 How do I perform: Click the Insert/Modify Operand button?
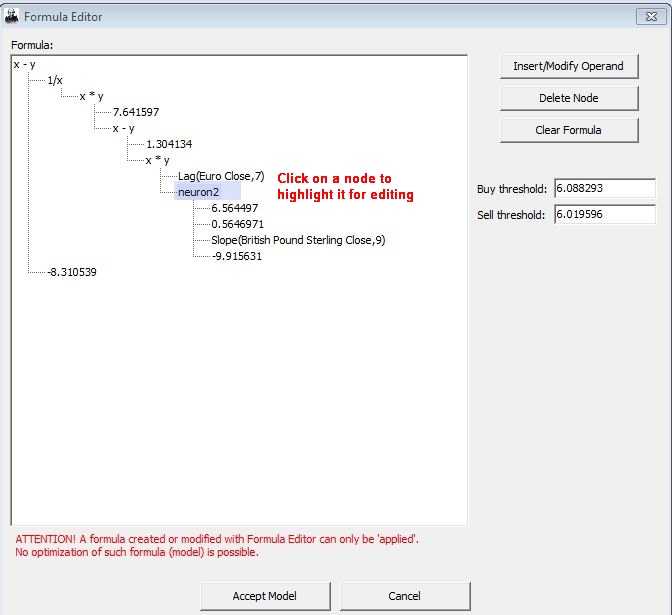(x=568, y=66)
